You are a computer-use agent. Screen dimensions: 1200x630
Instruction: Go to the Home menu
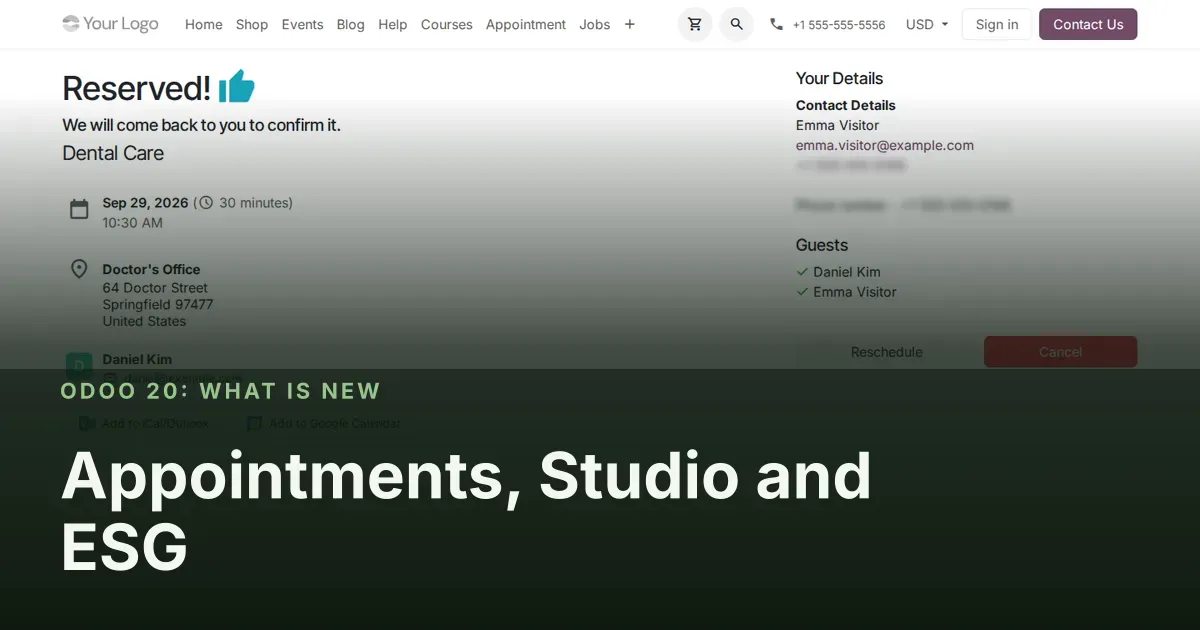[204, 24]
